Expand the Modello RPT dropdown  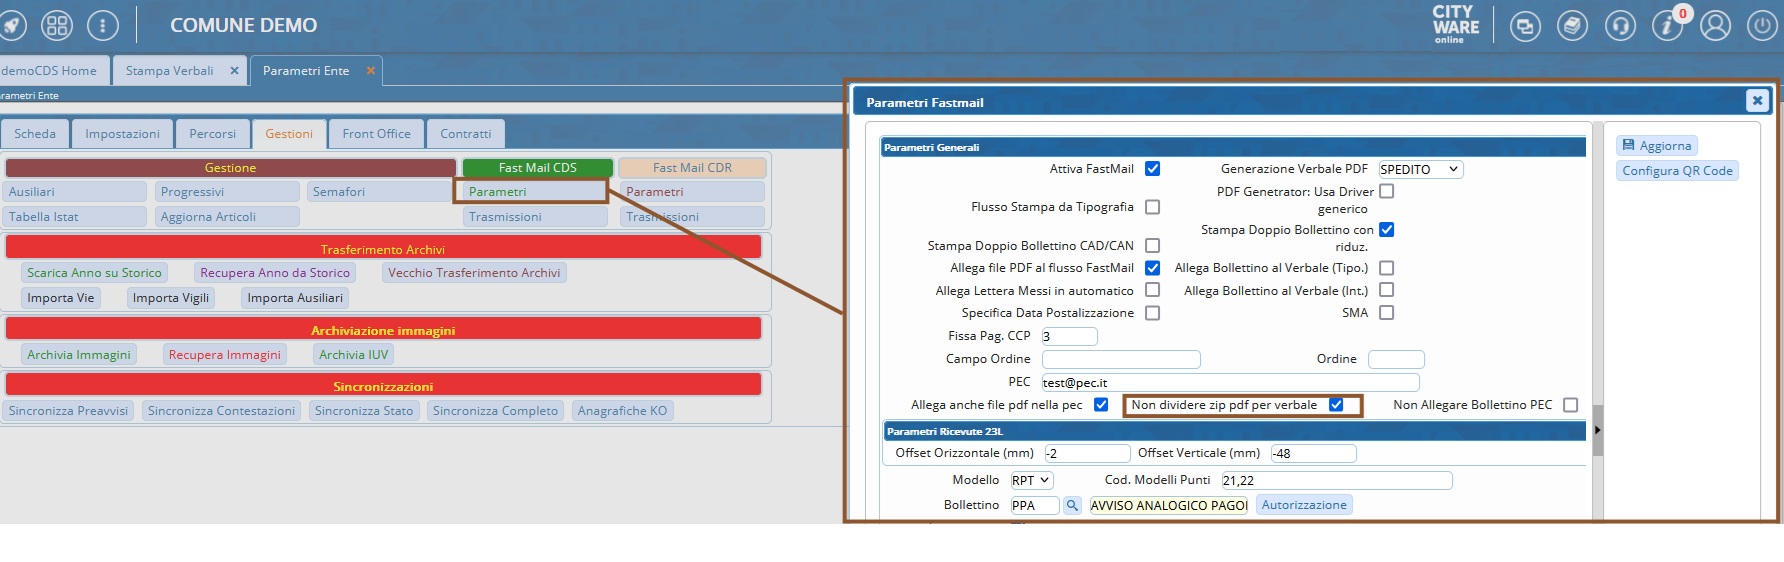click(x=1031, y=481)
